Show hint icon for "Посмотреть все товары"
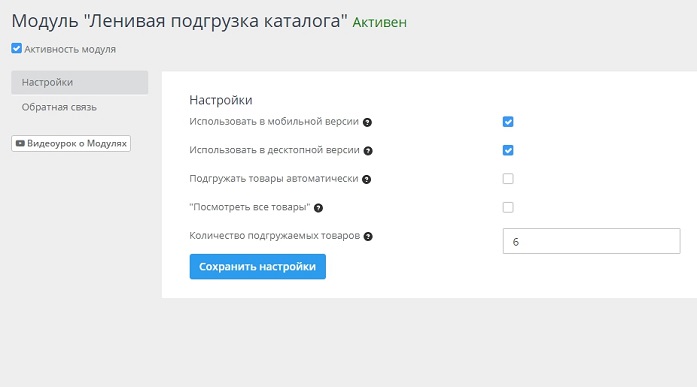The height and width of the screenshot is (387, 697). [318, 207]
